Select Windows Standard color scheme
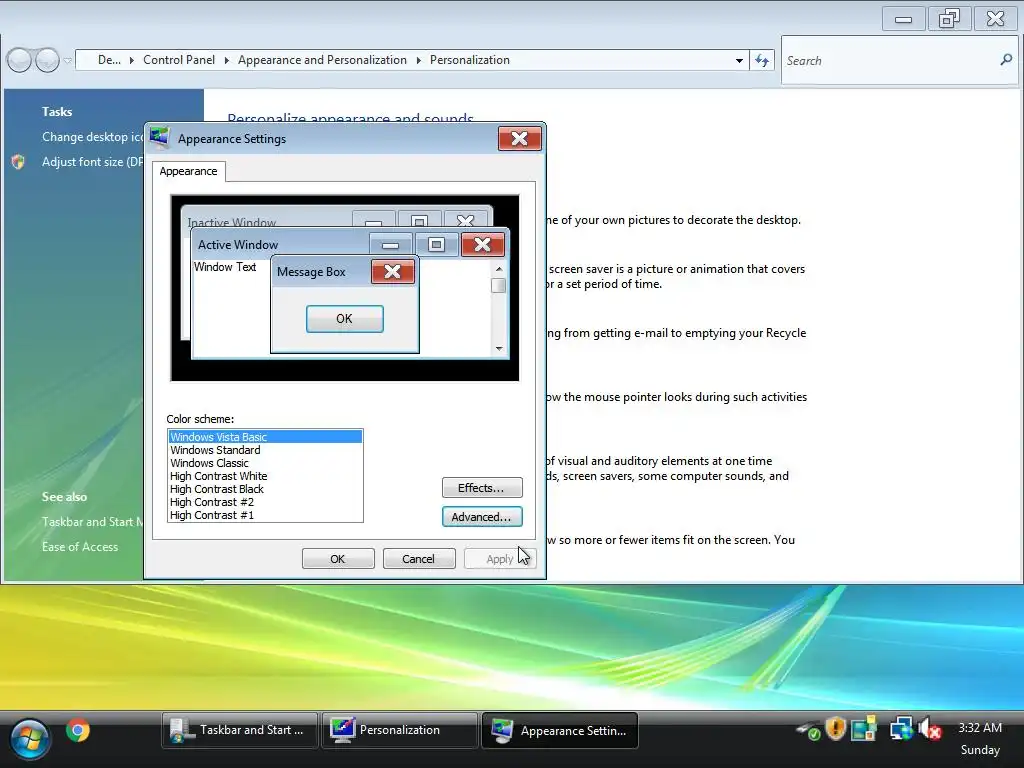Screen dimensions: 1024x768 coord(265,450)
